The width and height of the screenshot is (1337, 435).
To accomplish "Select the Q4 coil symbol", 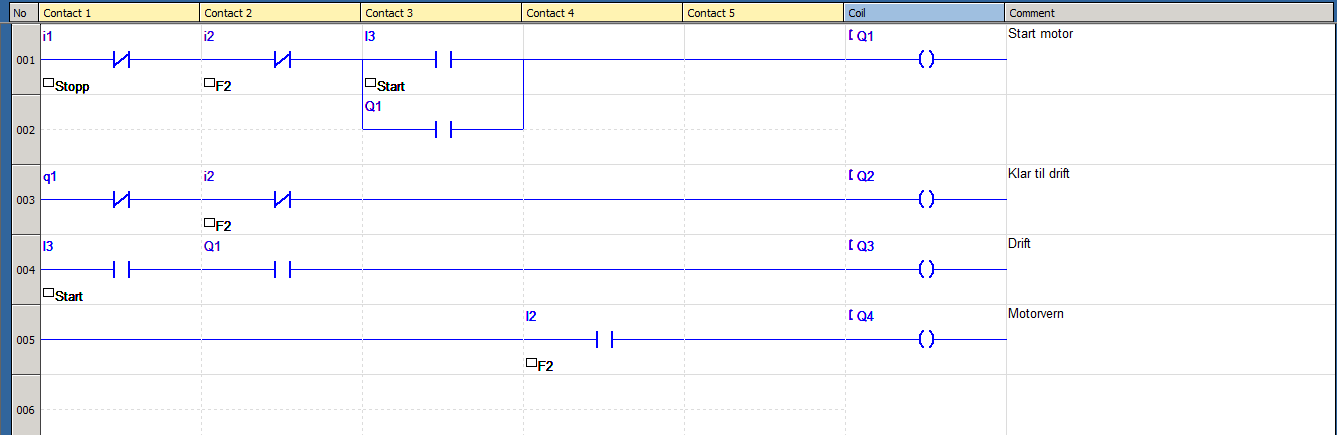I will coord(926,340).
